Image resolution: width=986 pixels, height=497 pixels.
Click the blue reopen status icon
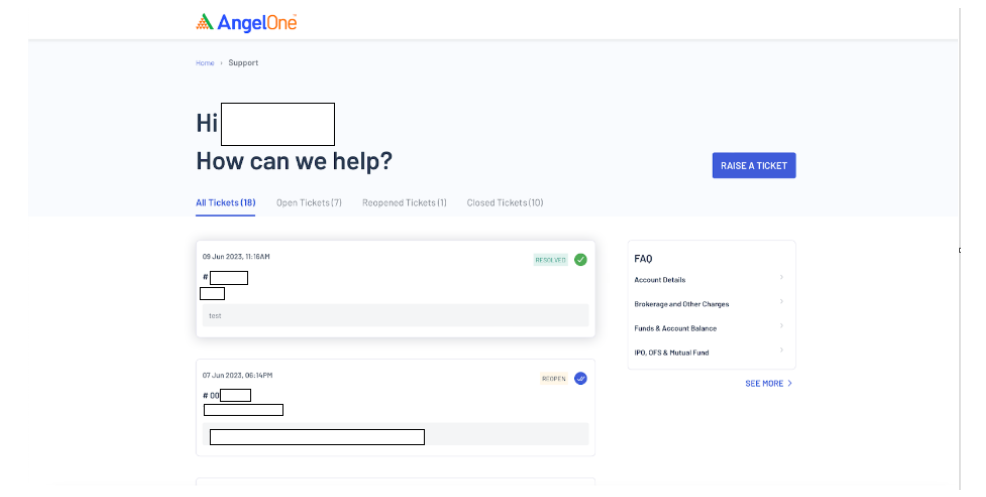coord(581,379)
